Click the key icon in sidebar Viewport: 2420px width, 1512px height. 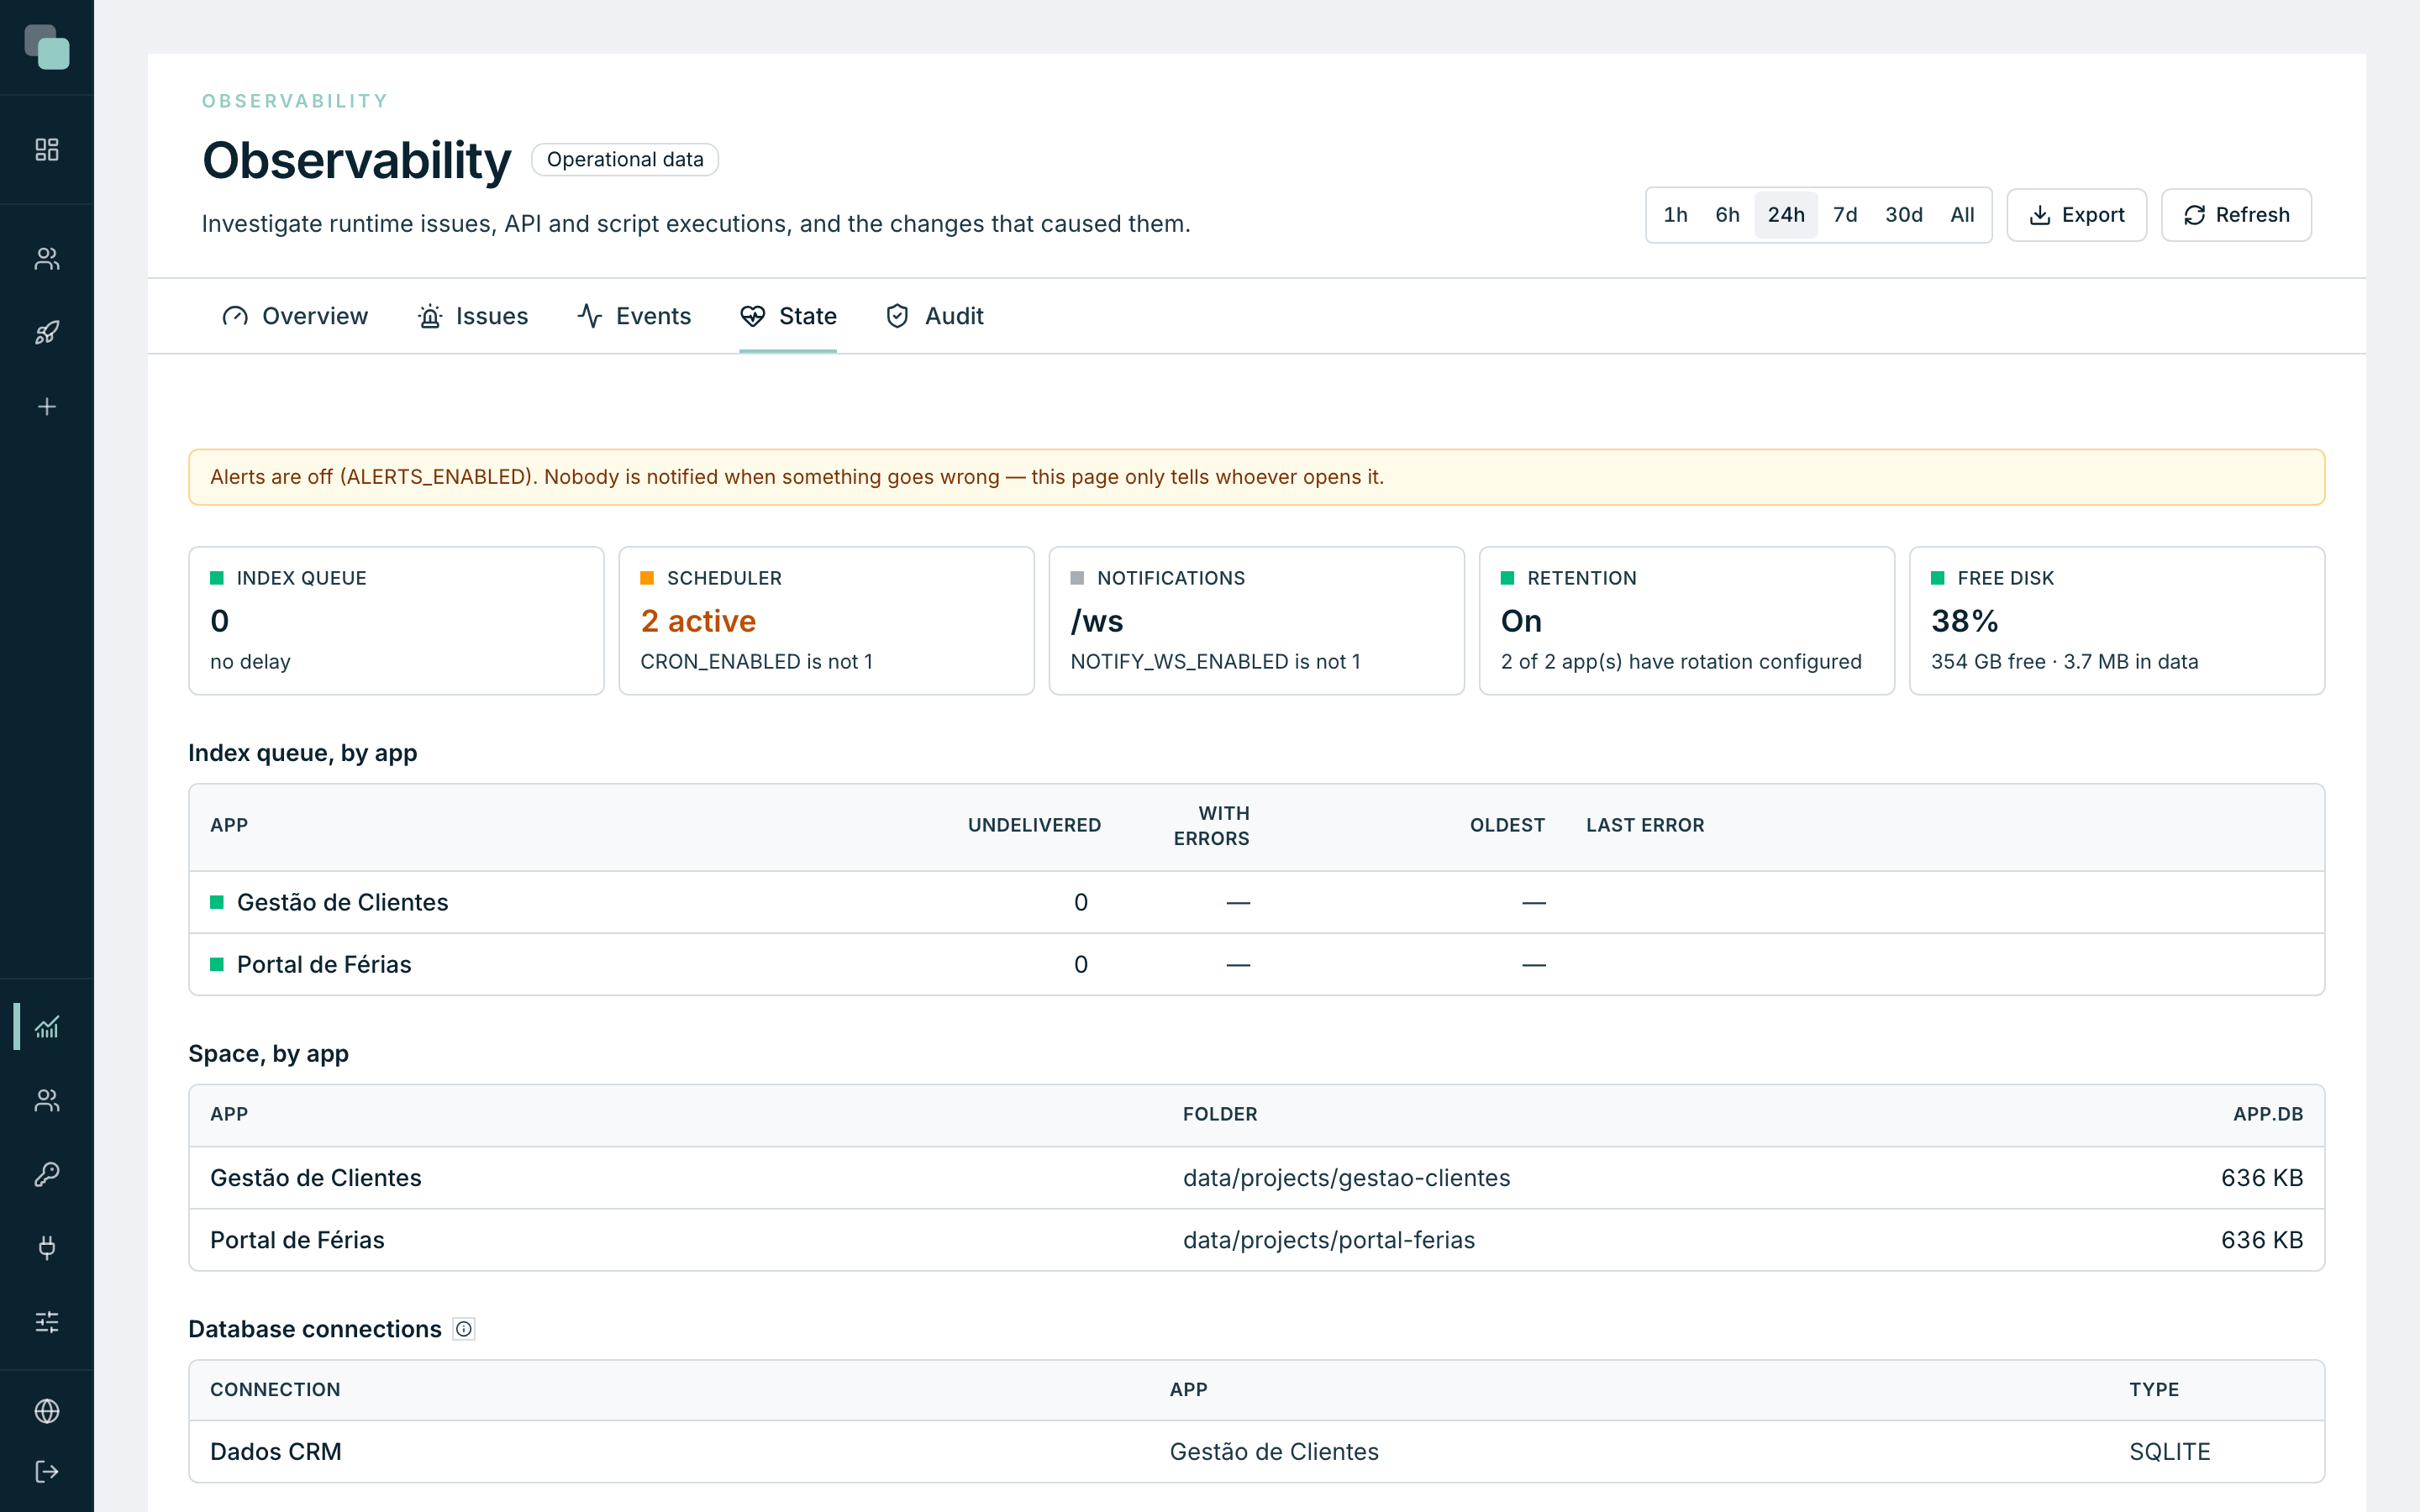tap(47, 1174)
